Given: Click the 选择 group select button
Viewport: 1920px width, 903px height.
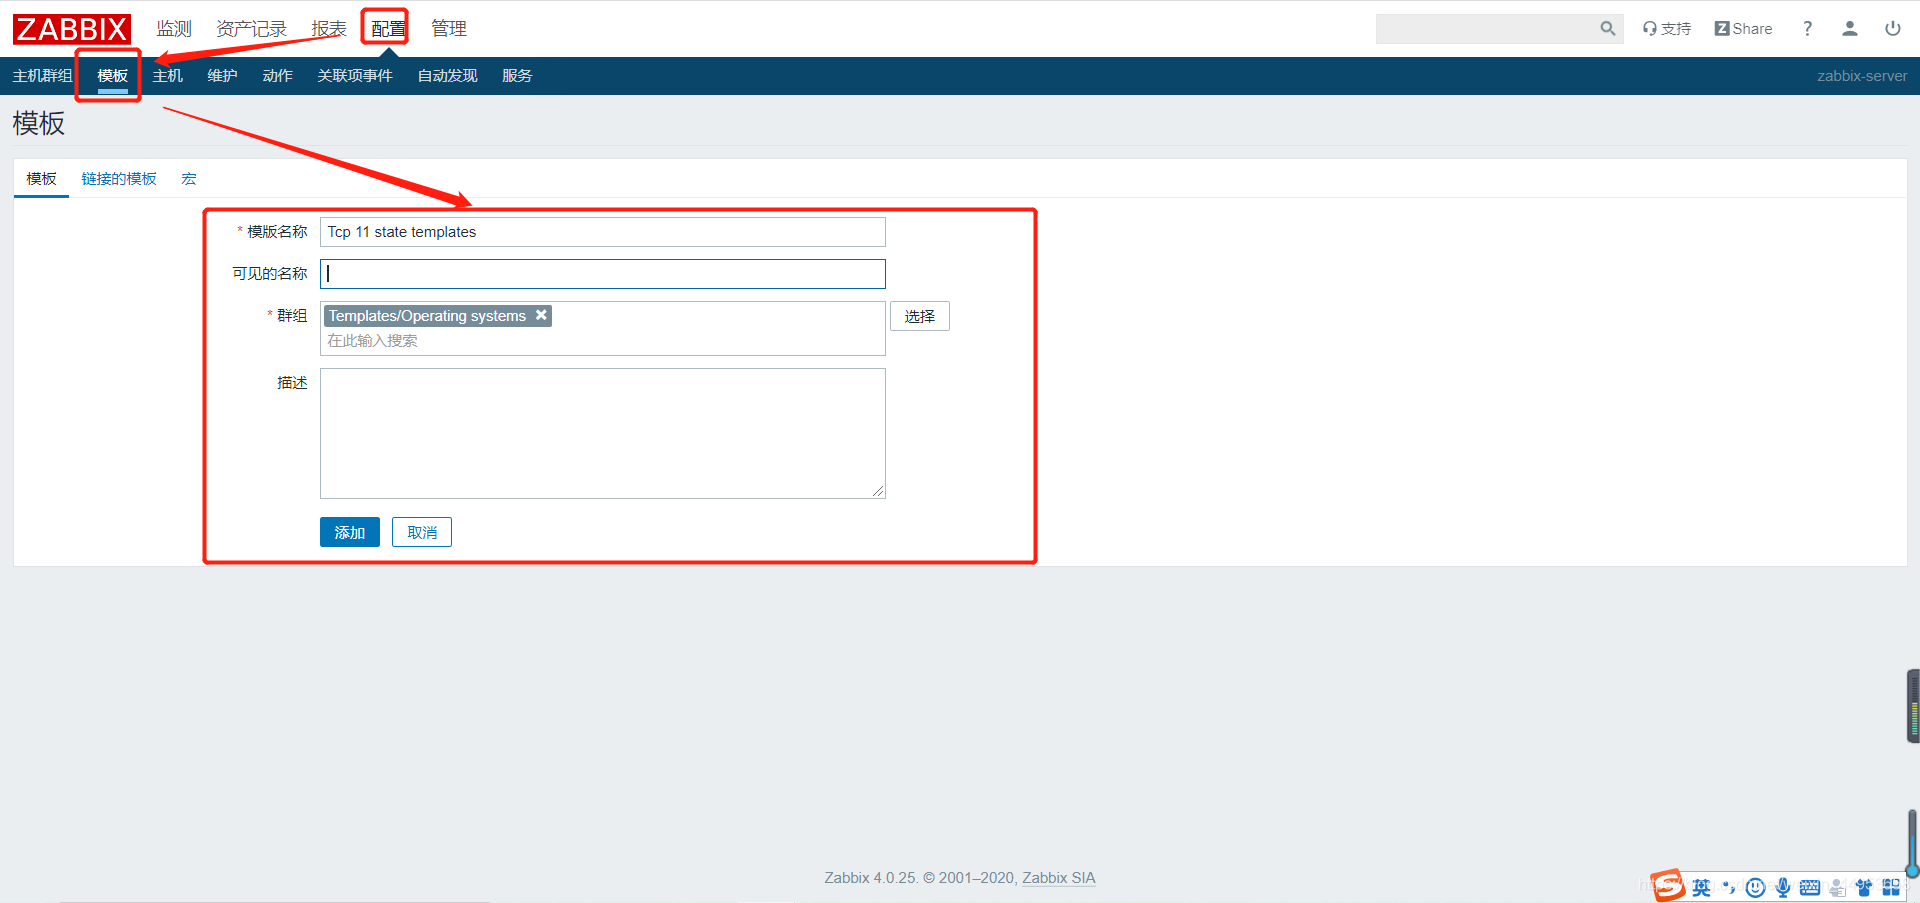Looking at the screenshot, I should (x=920, y=316).
